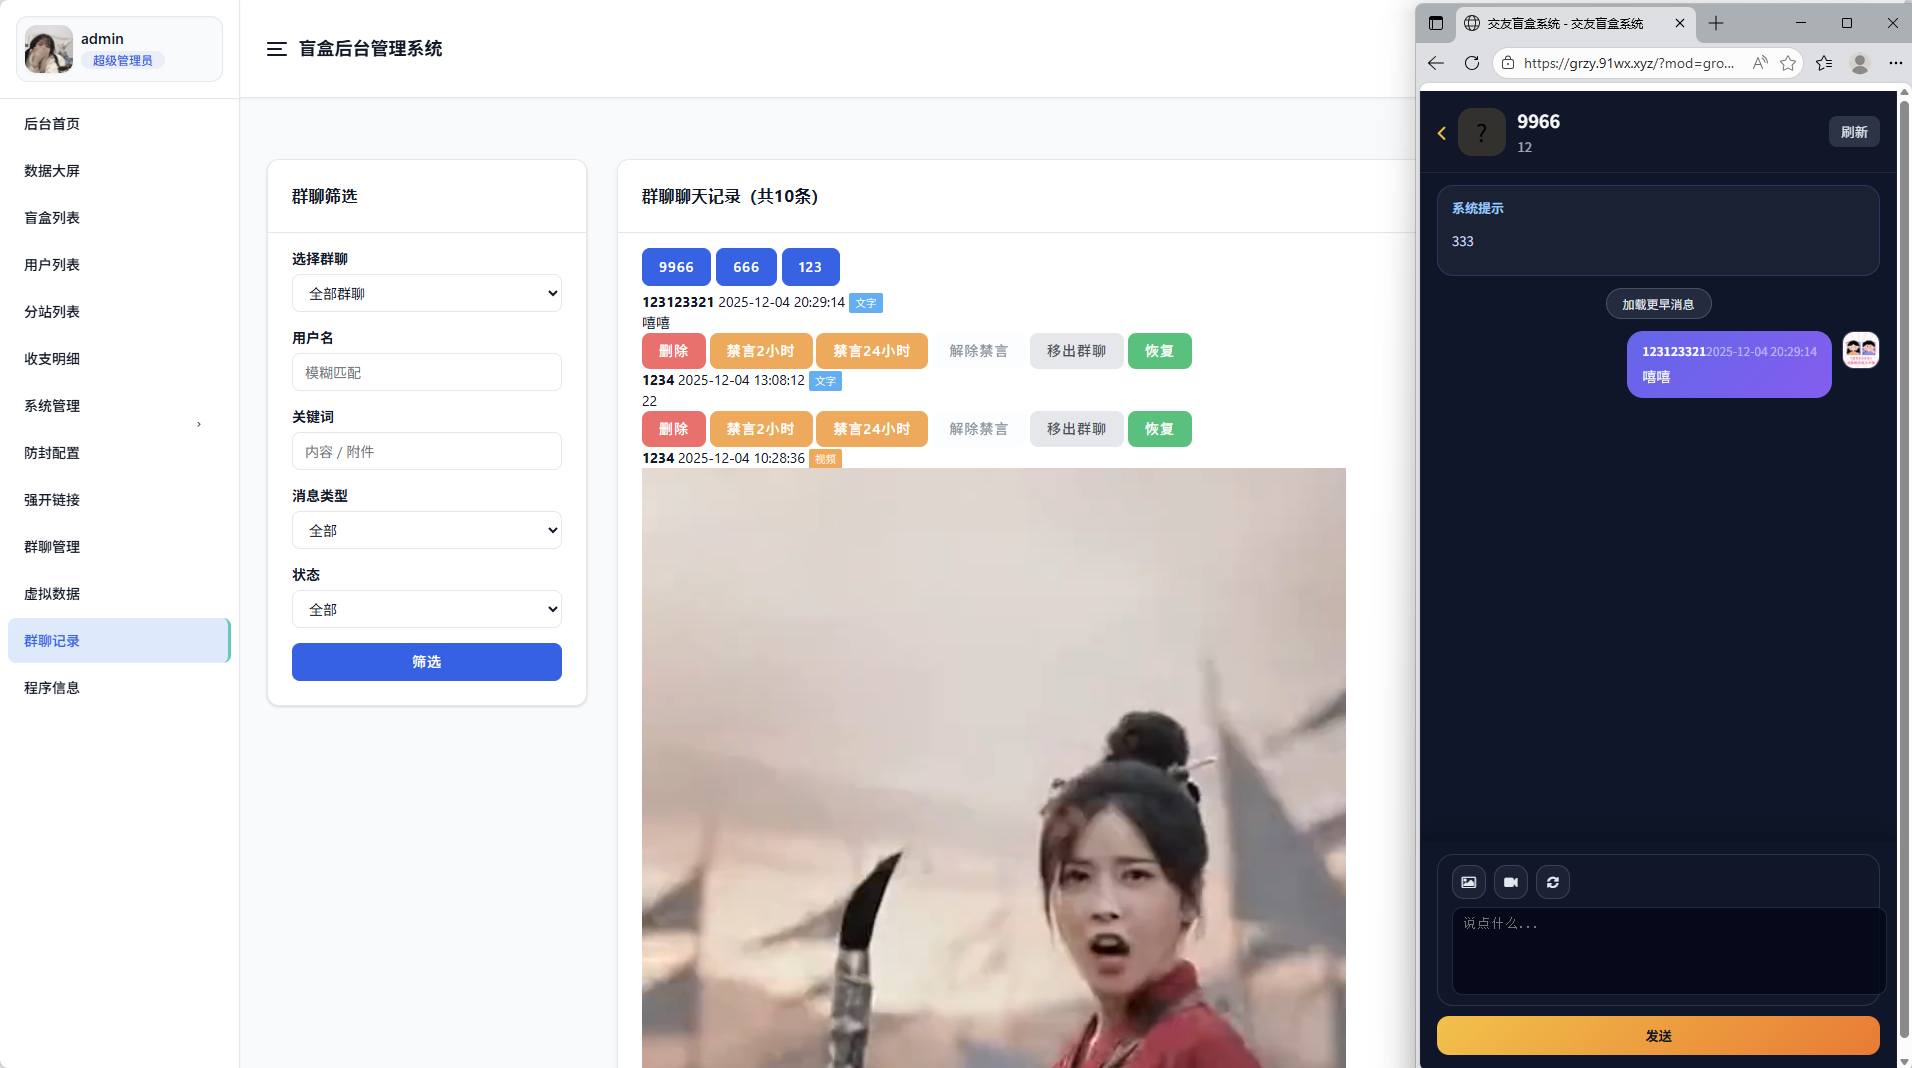Click the 禁言24小时 button for user 123123321
The image size is (1912, 1068).
click(x=871, y=350)
